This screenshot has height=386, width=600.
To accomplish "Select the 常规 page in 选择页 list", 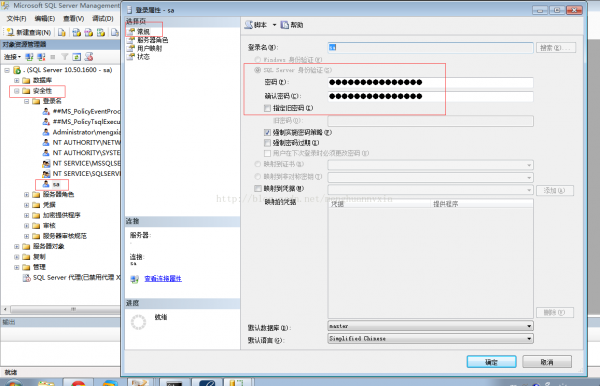I will (143, 31).
